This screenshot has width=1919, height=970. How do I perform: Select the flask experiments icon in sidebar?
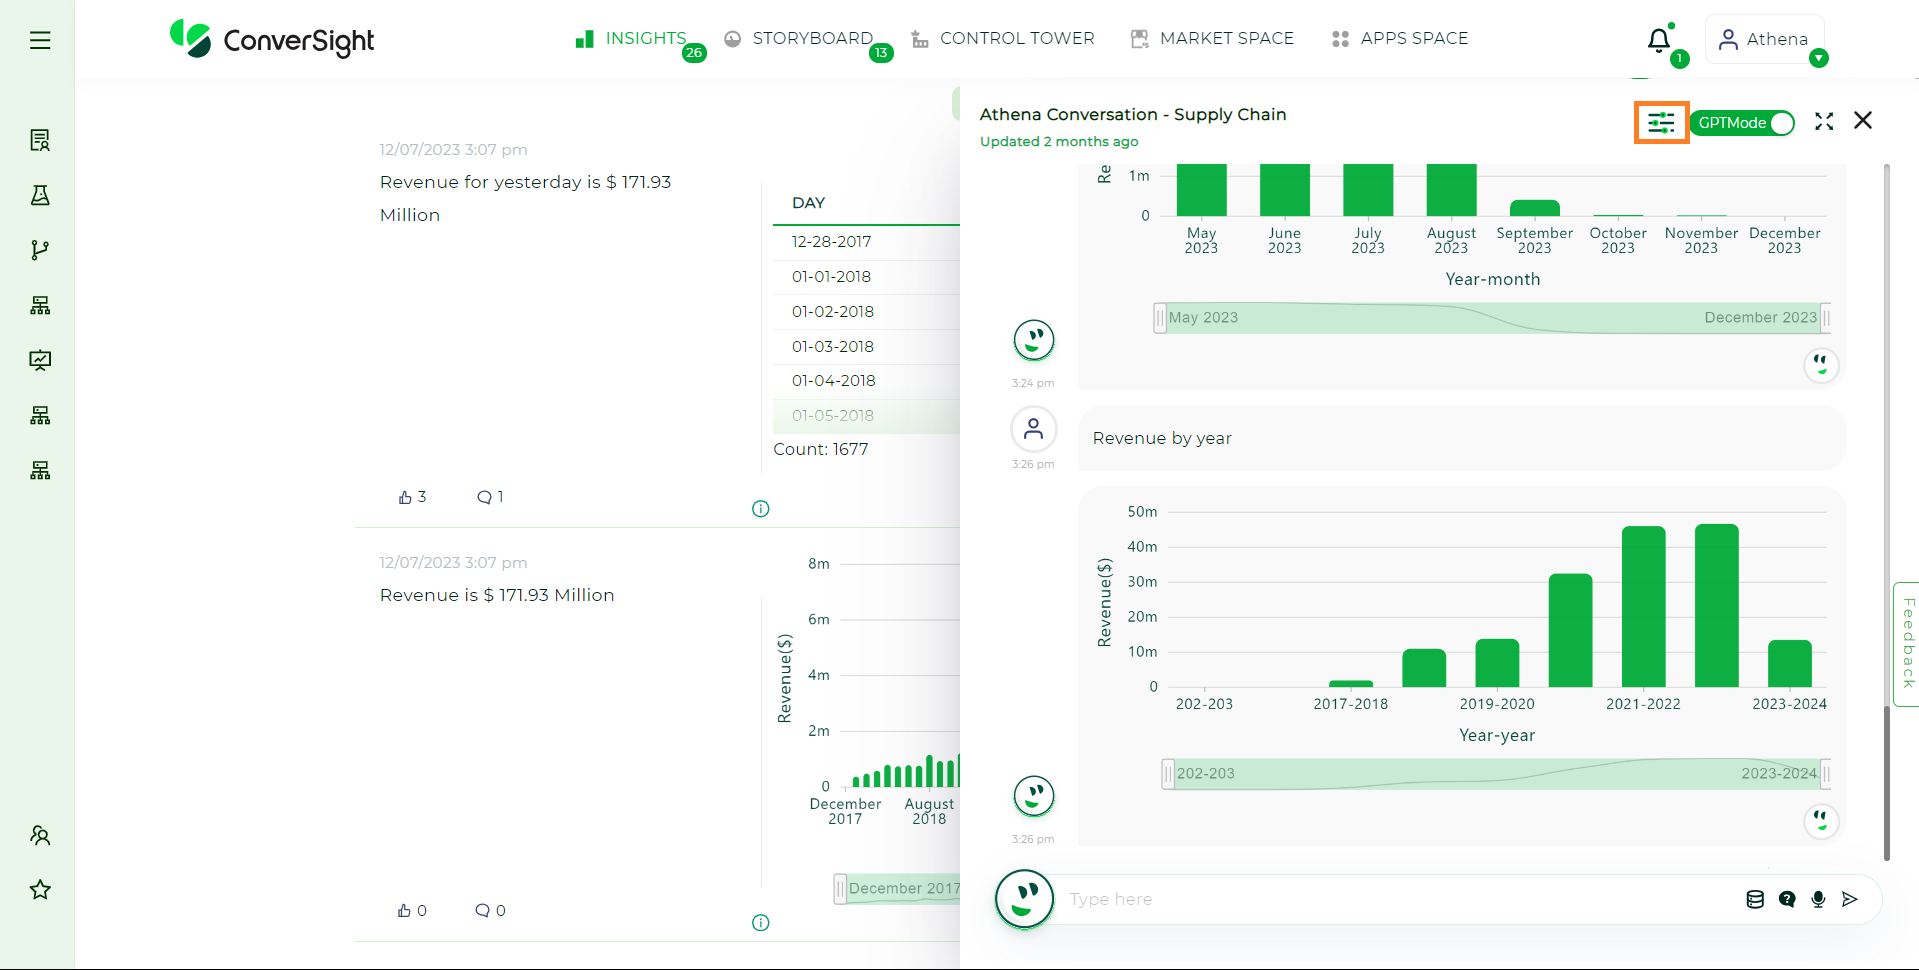40,196
